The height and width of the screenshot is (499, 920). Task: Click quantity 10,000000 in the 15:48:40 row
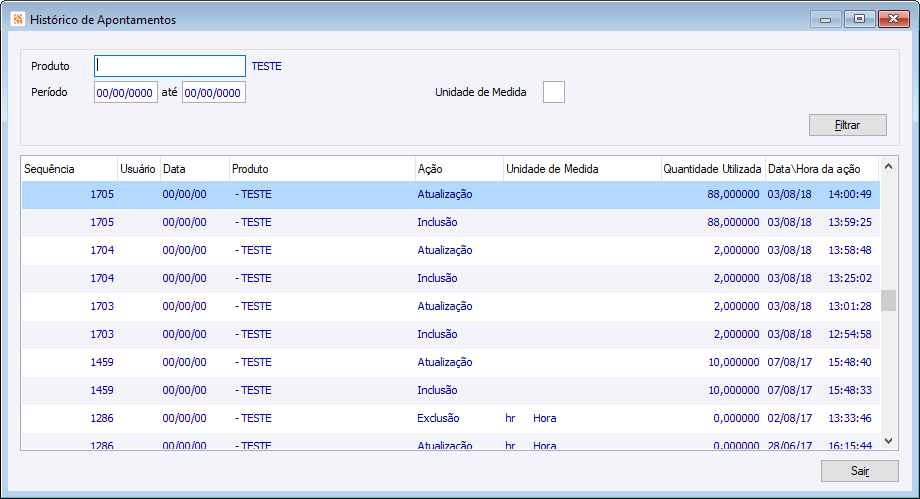click(x=733, y=362)
